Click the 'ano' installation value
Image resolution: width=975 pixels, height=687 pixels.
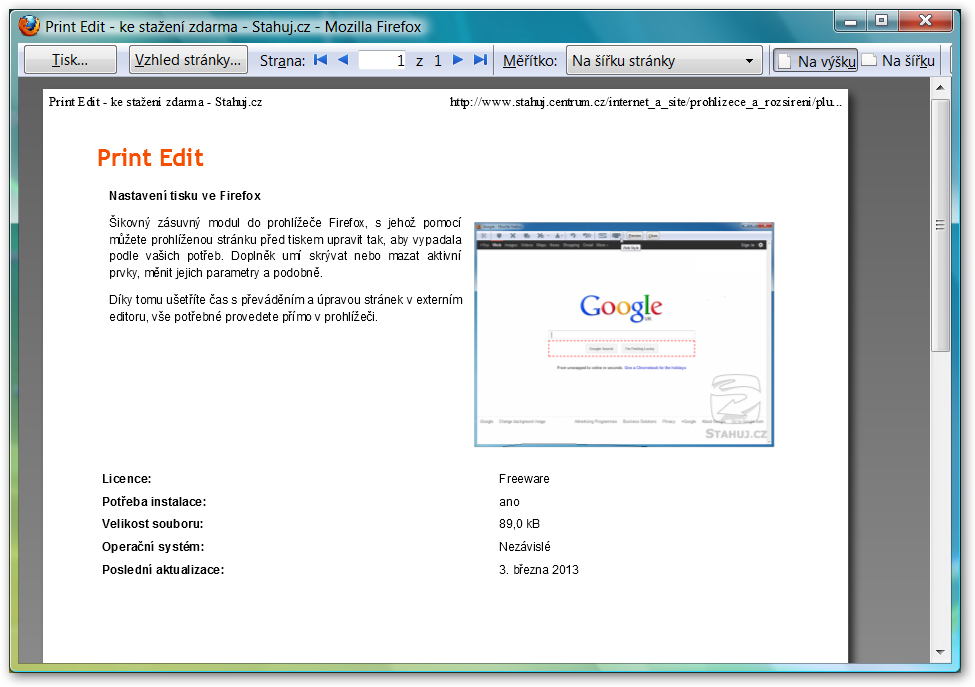coord(509,502)
